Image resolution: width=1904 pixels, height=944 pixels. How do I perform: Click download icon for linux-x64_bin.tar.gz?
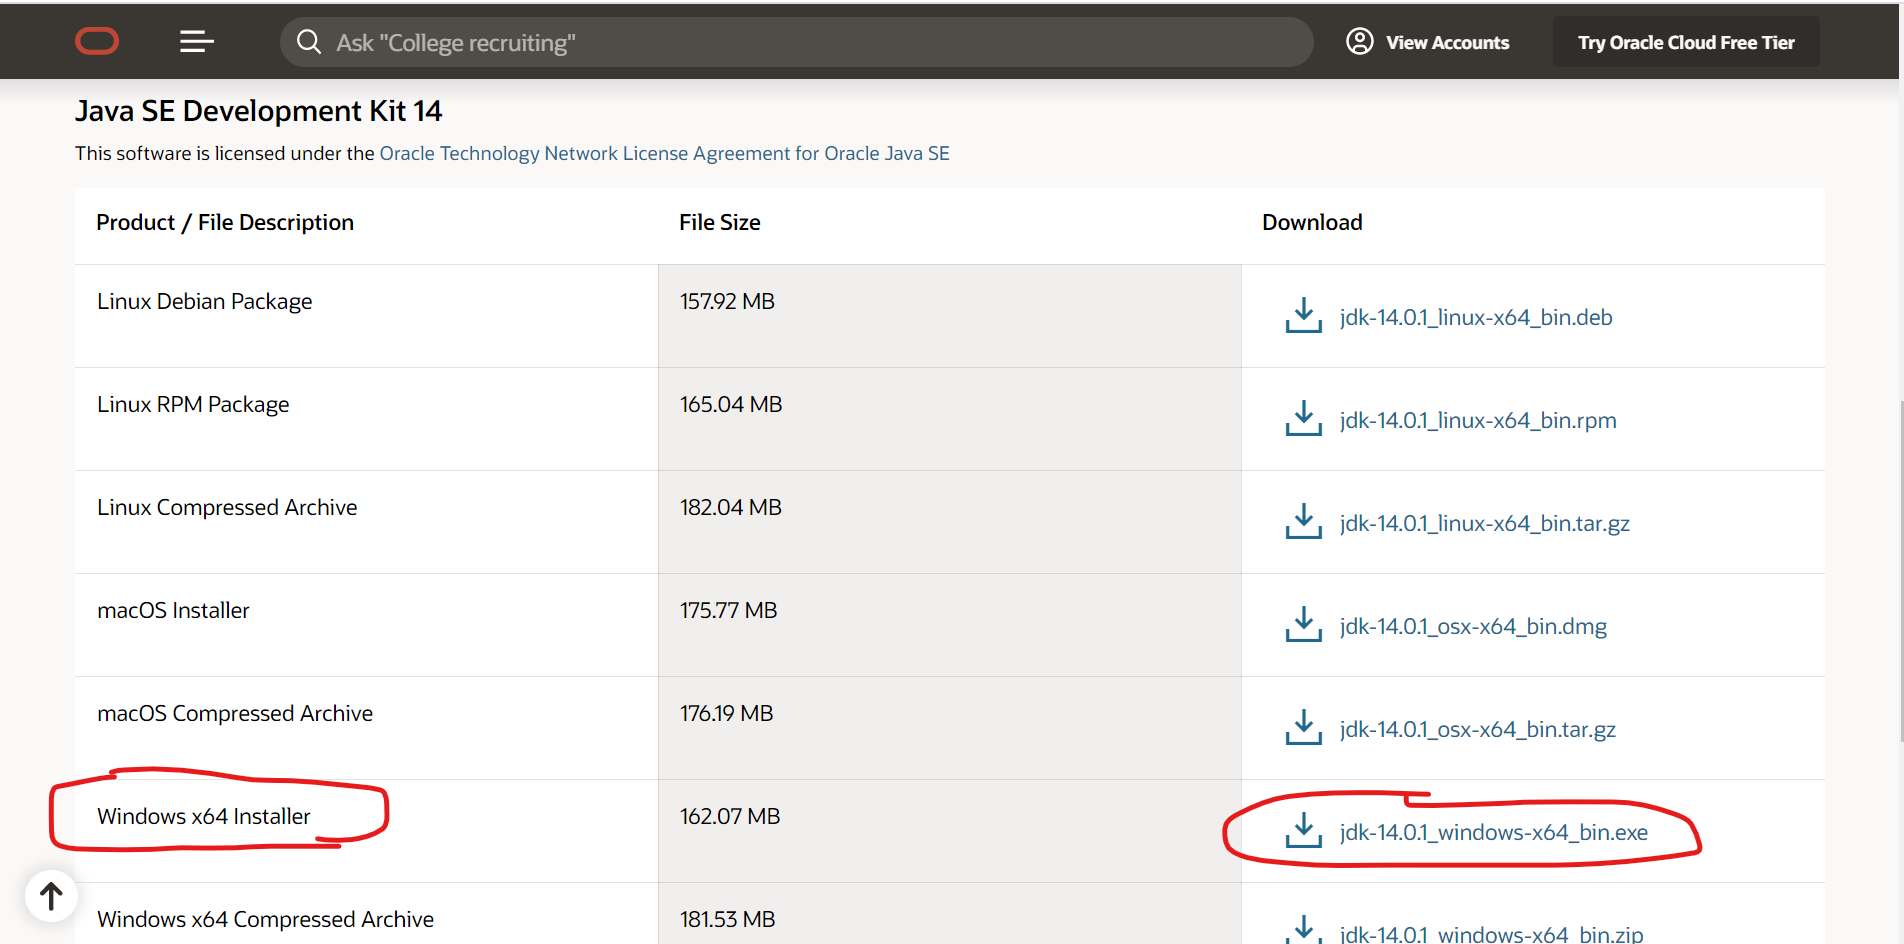coord(1304,522)
